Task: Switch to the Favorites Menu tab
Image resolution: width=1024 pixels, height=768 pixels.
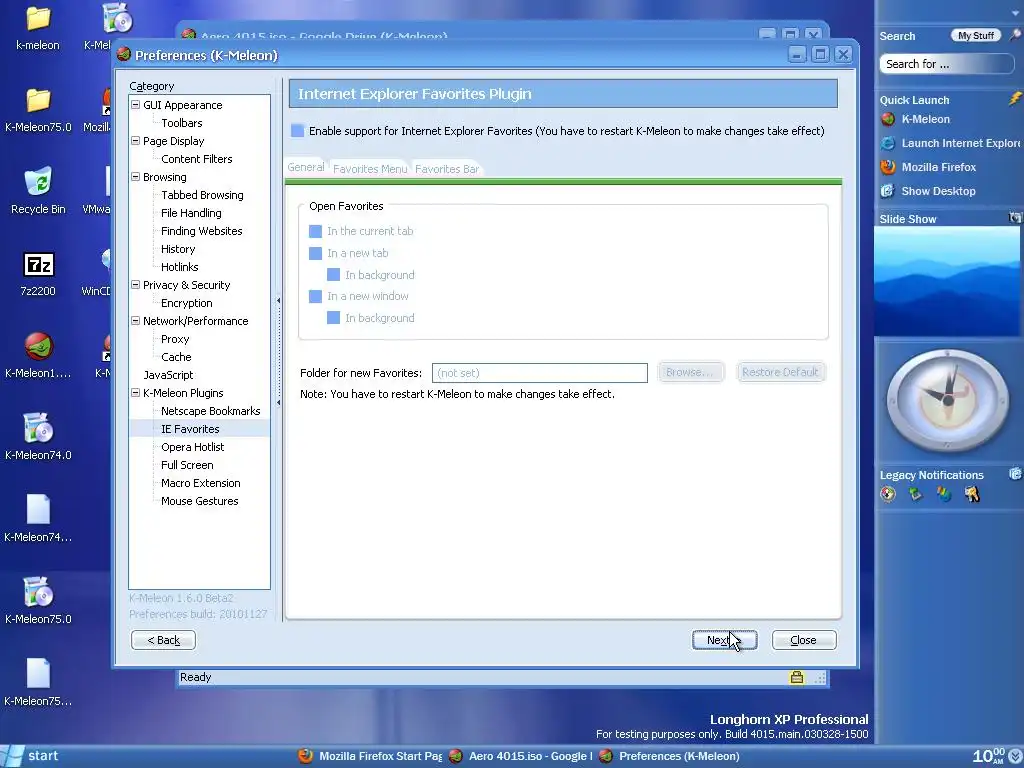Action: pyautogui.click(x=370, y=169)
